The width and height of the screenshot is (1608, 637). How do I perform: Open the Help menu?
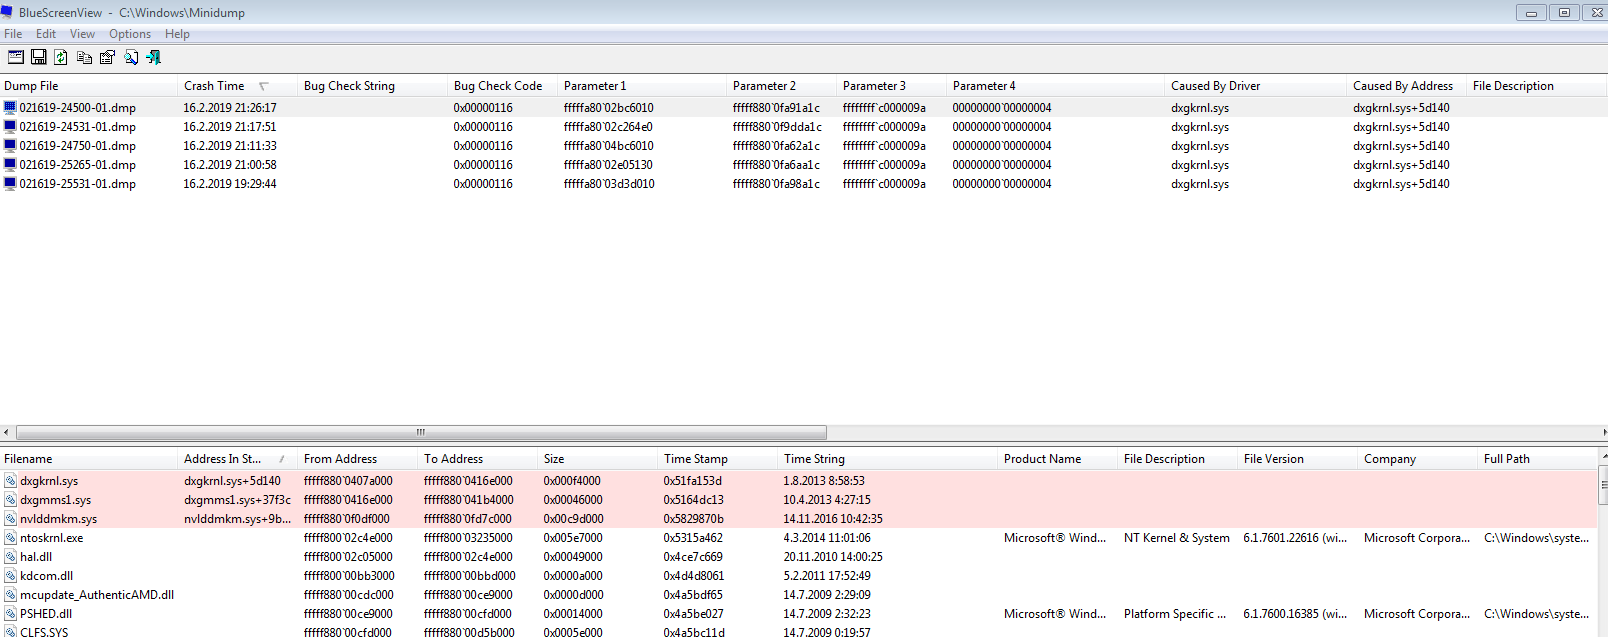[x=177, y=34]
